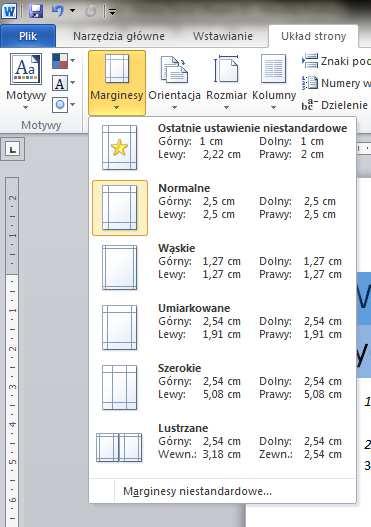Switch to Wstawianie tab
Viewport: 371px width, 527px height.
pyautogui.click(x=223, y=36)
